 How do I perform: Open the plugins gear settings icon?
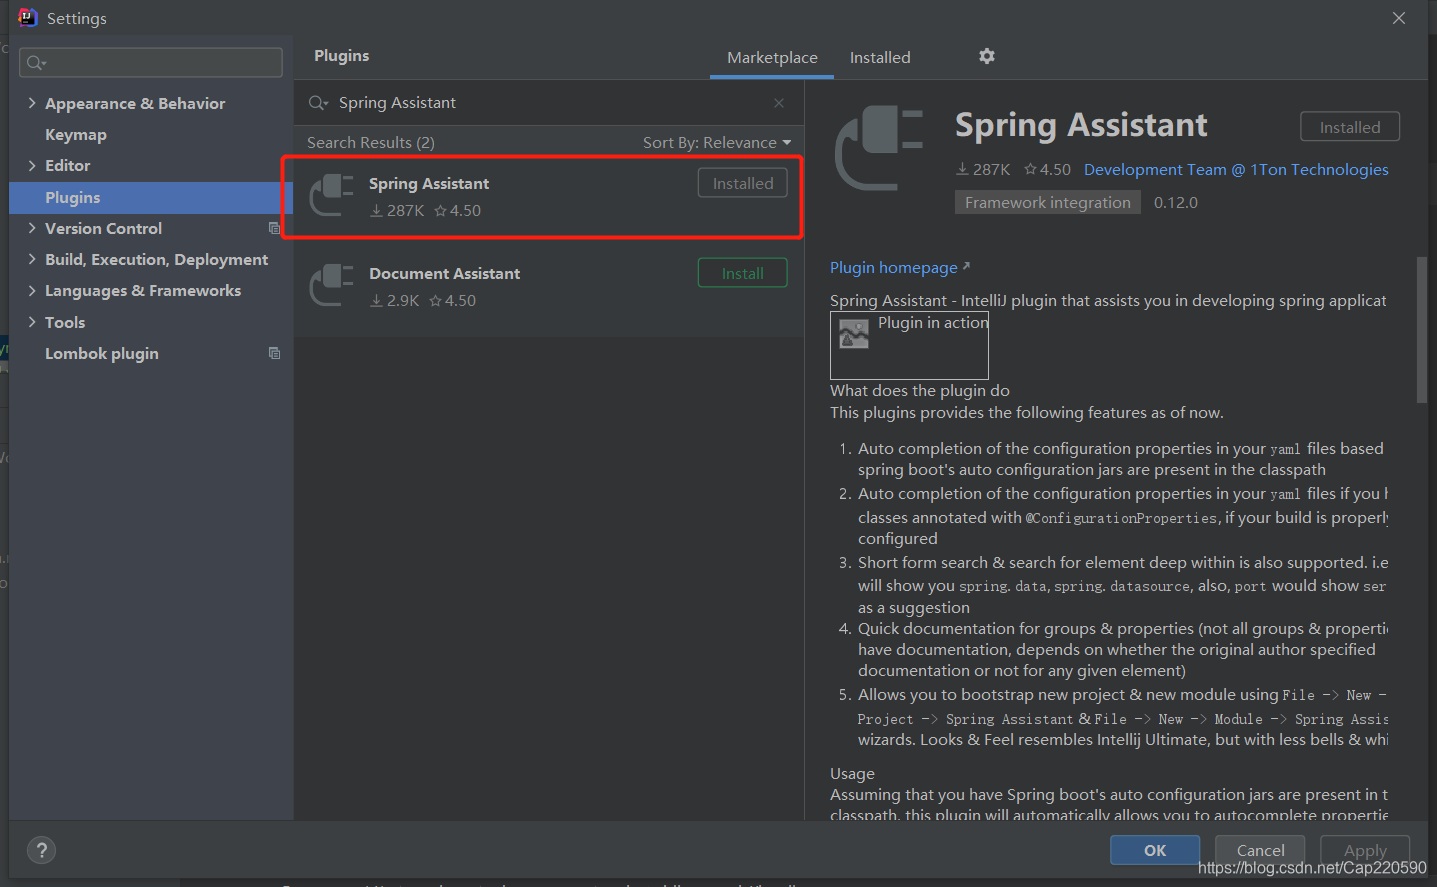click(x=986, y=56)
